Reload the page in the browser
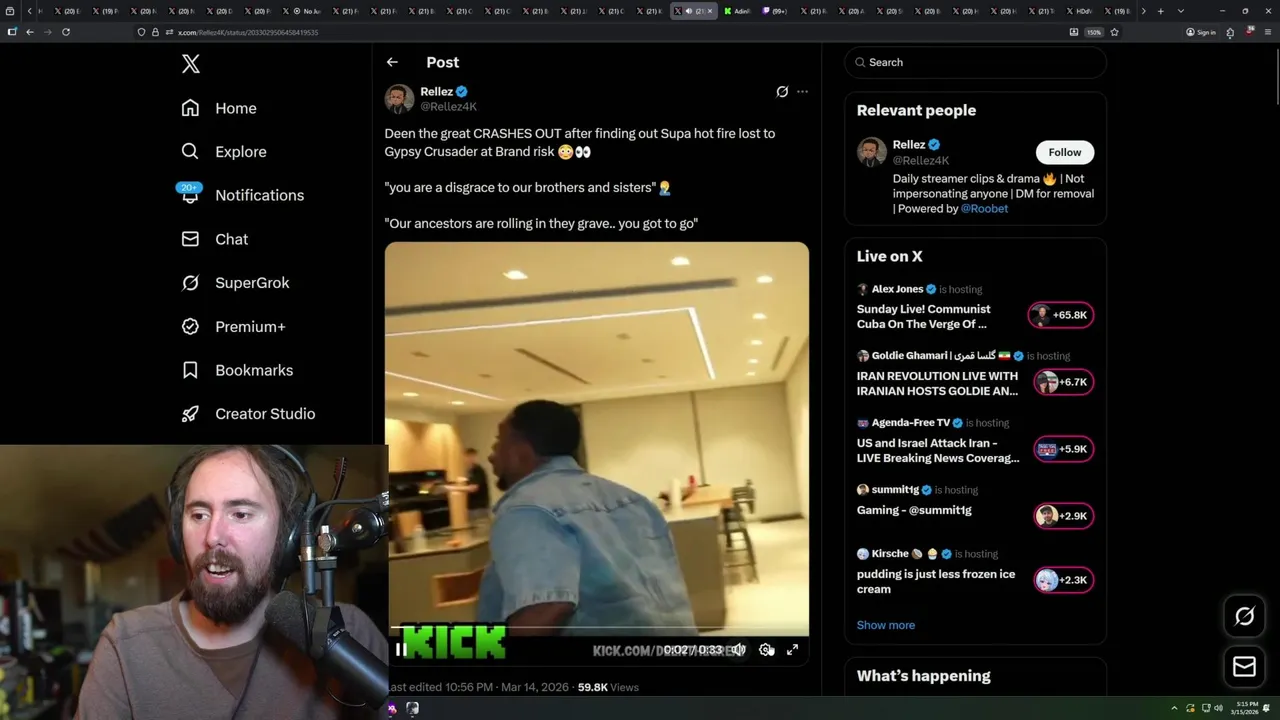The height and width of the screenshot is (720, 1280). (x=66, y=32)
